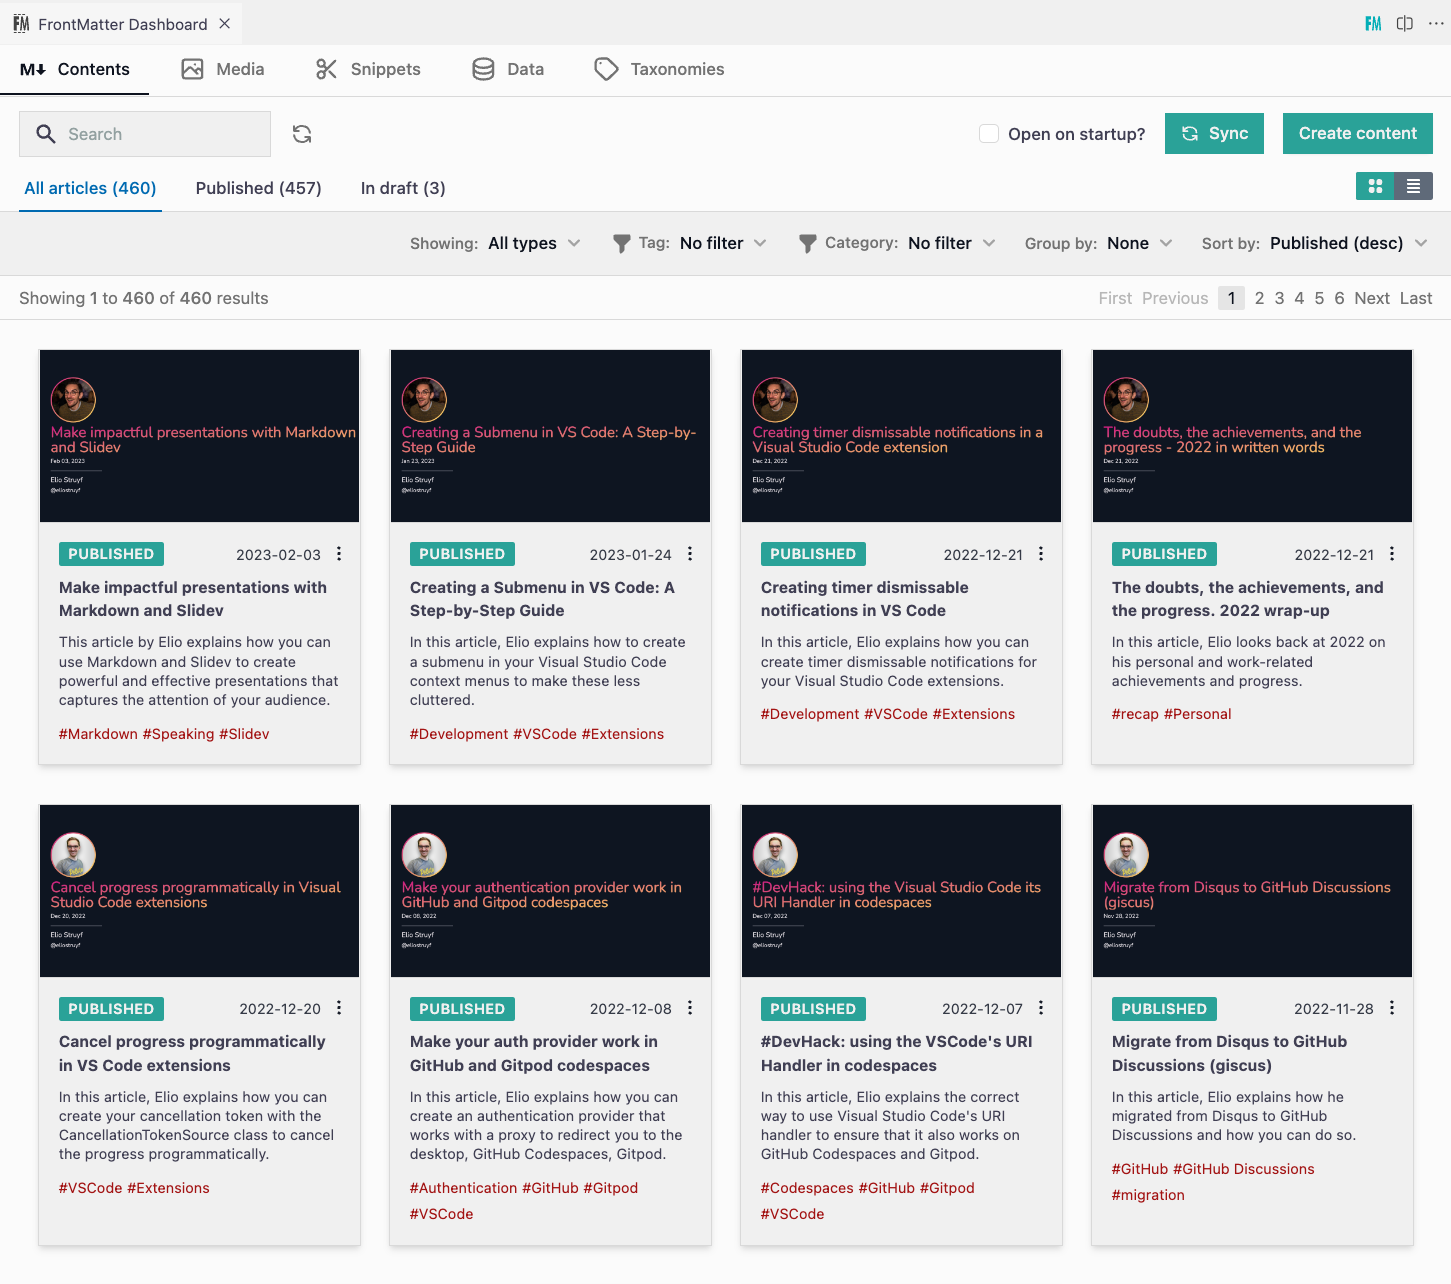Click the split editor icon
This screenshot has height=1284, width=1451.
[1405, 23]
